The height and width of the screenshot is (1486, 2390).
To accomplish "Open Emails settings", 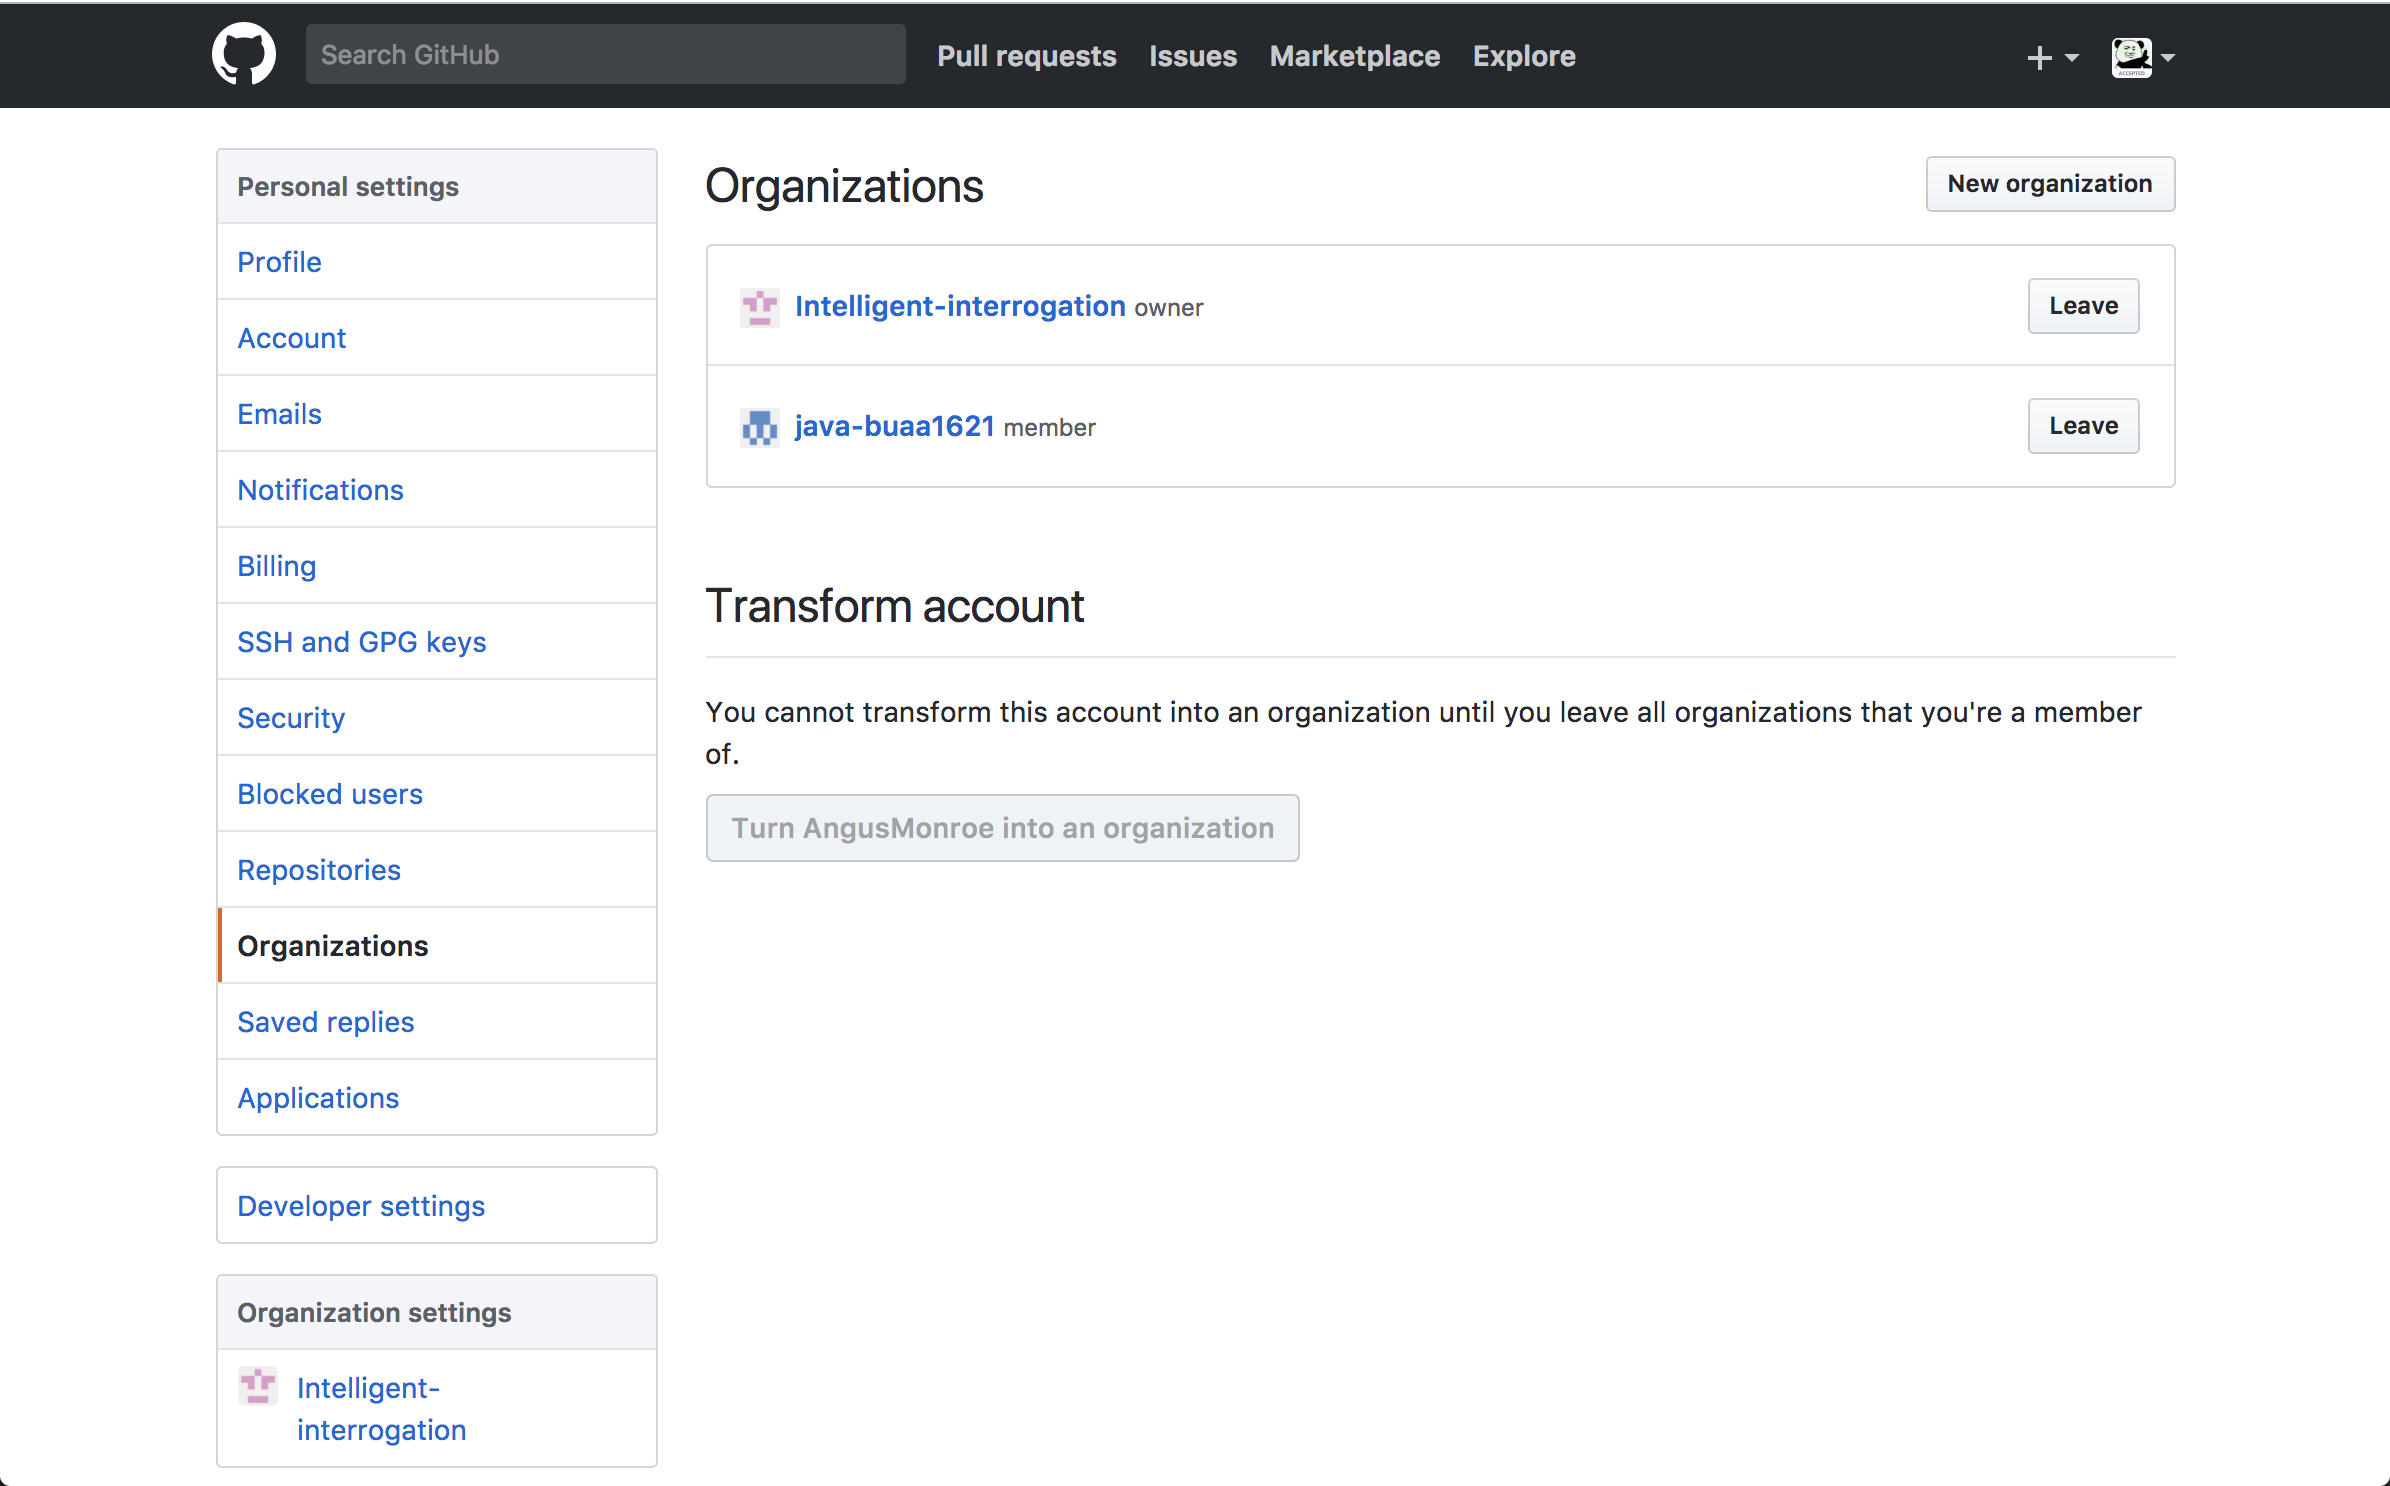I will coord(437,414).
